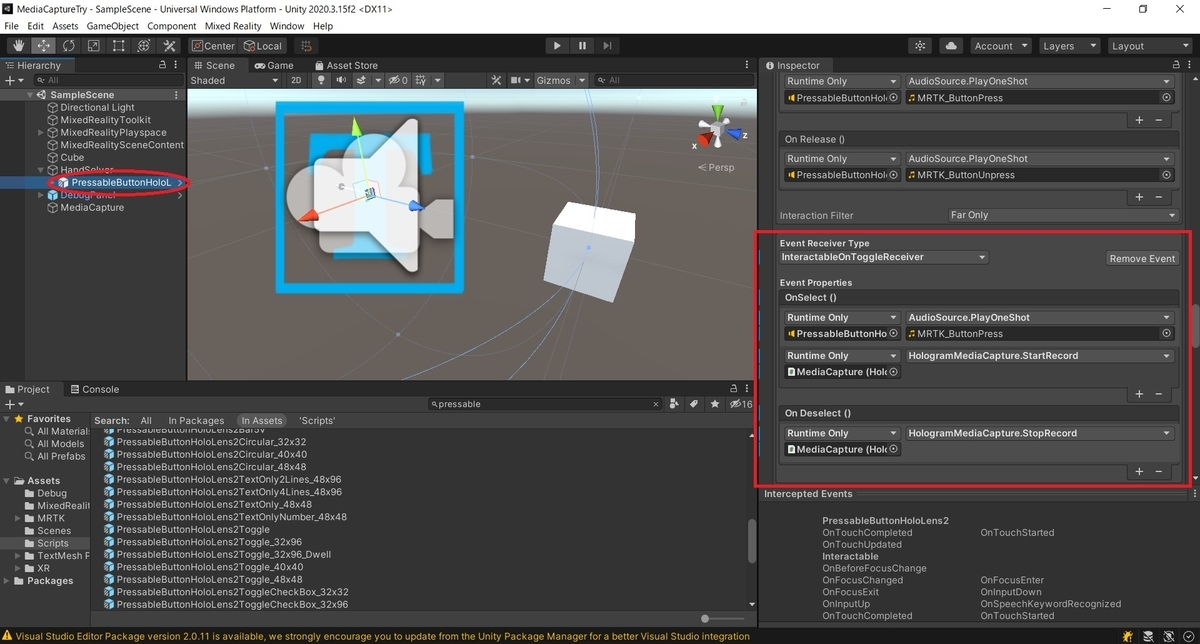Screen dimensions: 1200x644
Task: Open the Interaction Filter Far Only dropdown
Action: 1063,215
